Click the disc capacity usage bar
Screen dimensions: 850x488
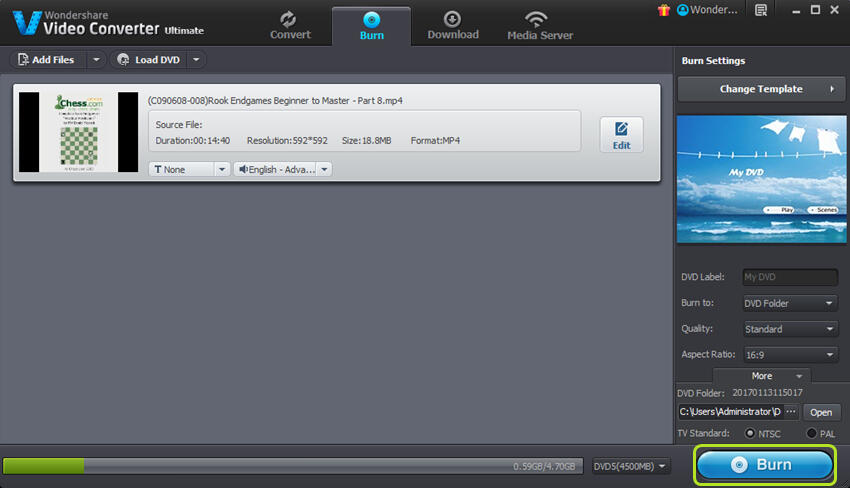point(293,466)
